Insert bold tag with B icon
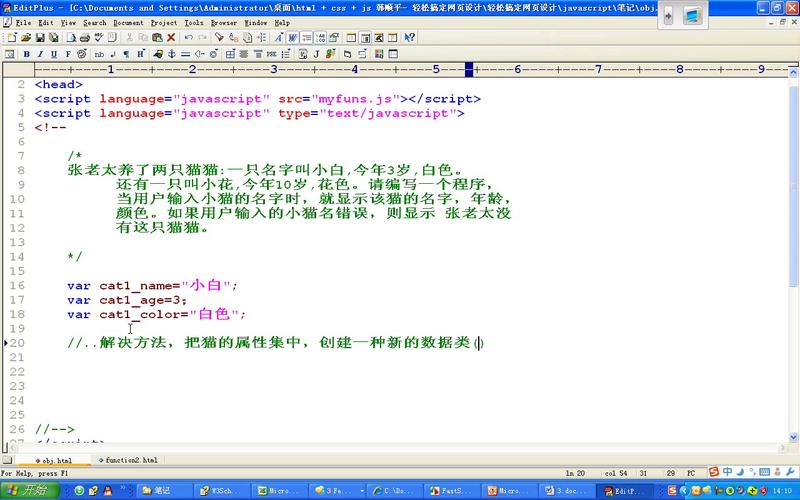The width and height of the screenshot is (800, 500). [x=27, y=54]
